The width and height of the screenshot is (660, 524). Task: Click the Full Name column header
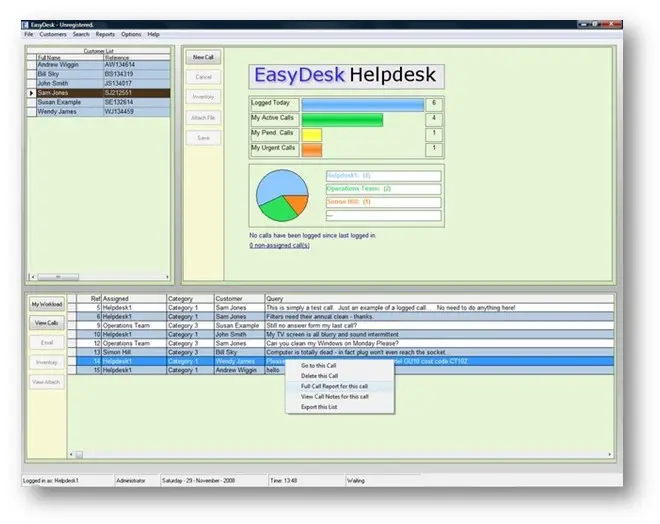[70, 57]
